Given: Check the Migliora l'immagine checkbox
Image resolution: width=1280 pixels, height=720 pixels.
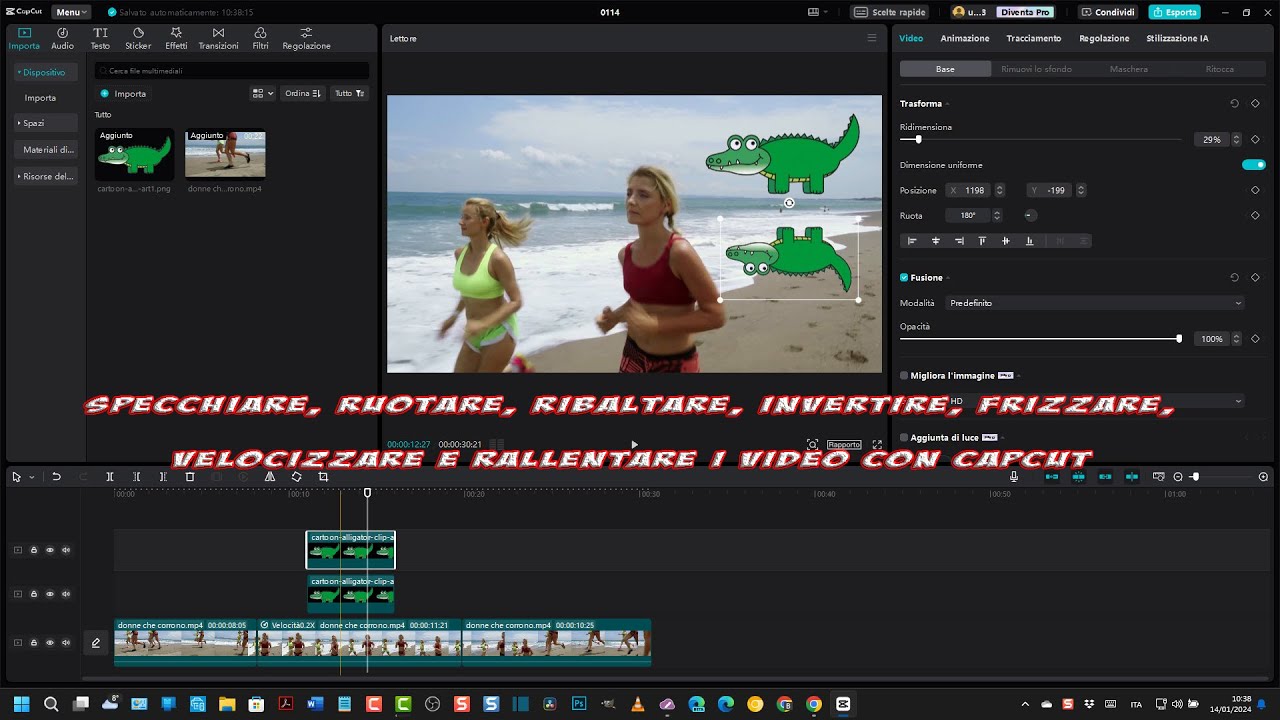Looking at the screenshot, I should pos(904,375).
